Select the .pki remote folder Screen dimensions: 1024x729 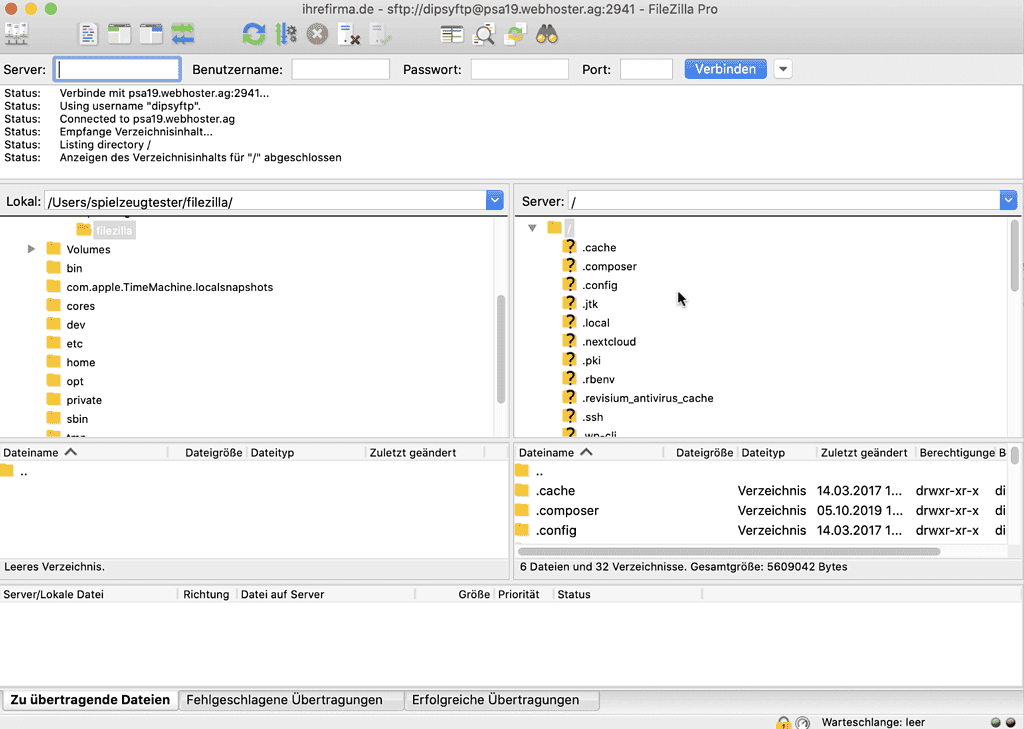[x=591, y=360]
